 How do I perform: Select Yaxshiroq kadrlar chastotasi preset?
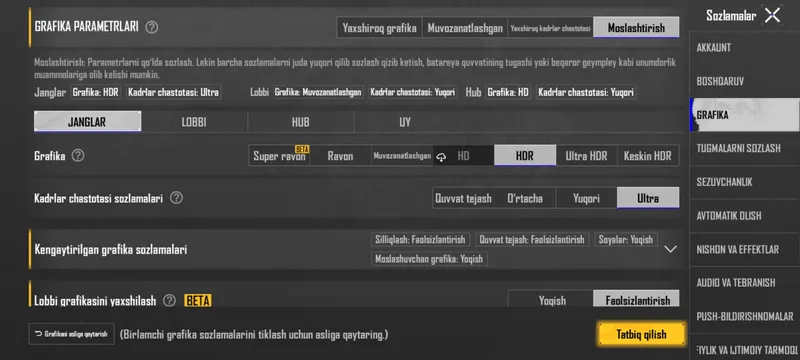pos(551,28)
